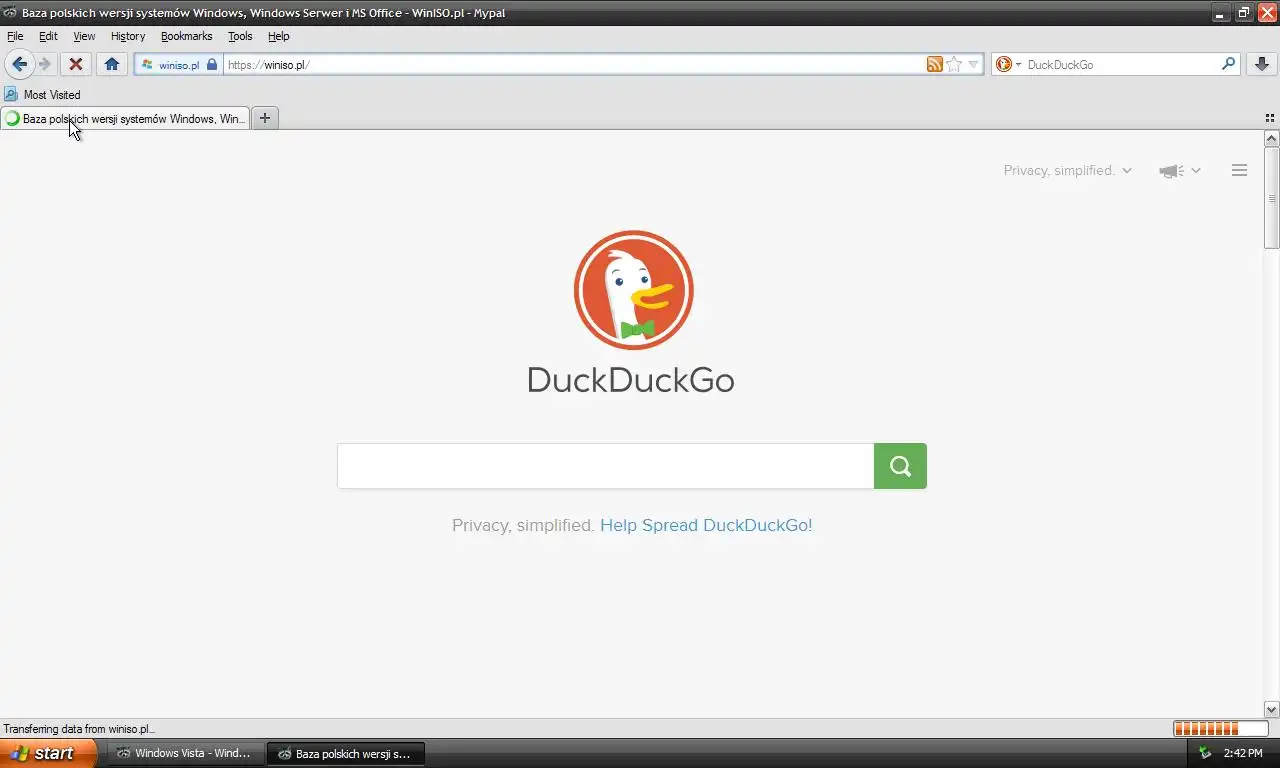This screenshot has width=1280, height=768.
Task: Open the View menu
Action: 84,36
